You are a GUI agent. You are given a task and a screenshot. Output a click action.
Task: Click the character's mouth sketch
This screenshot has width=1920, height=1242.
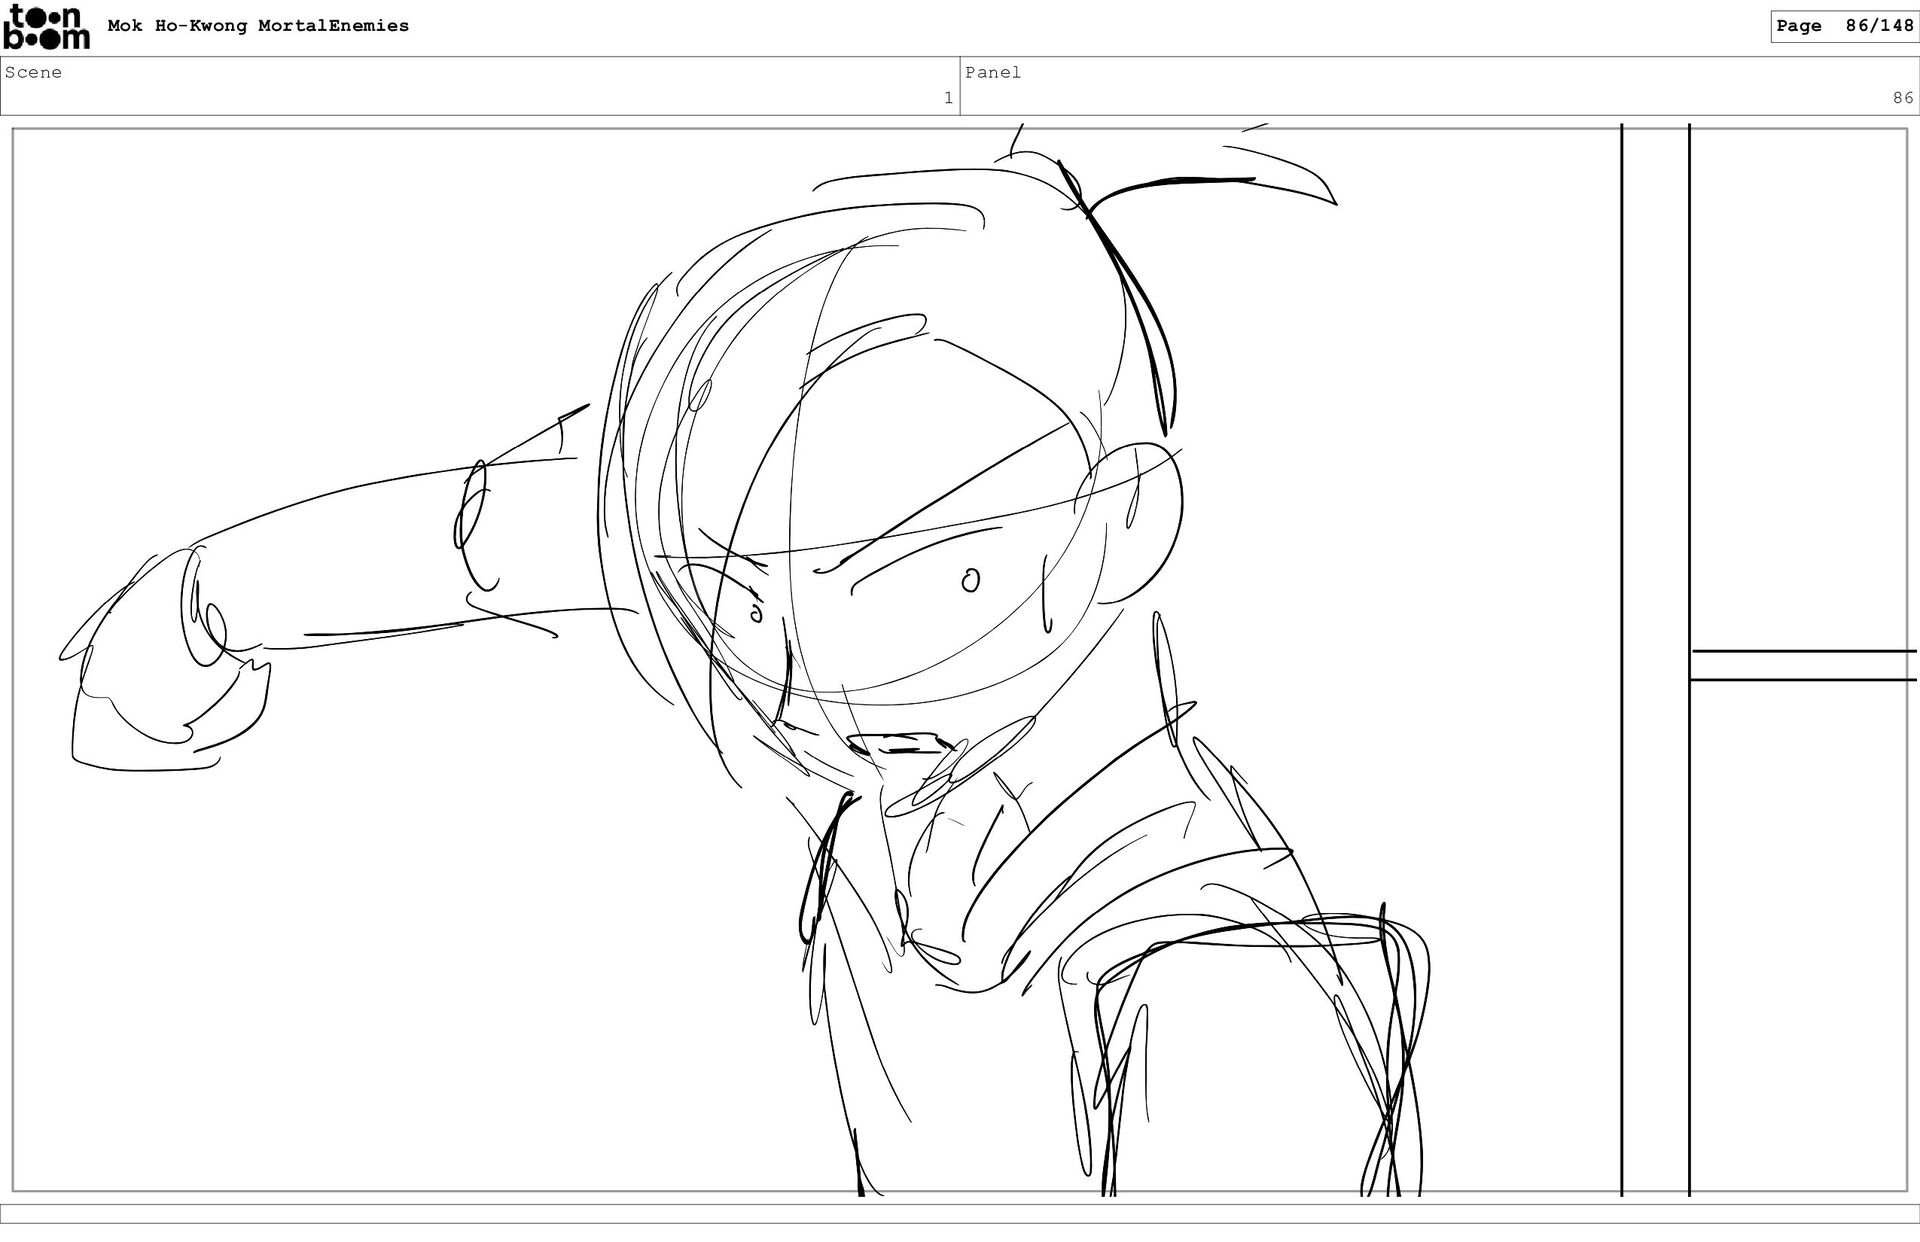(898, 745)
